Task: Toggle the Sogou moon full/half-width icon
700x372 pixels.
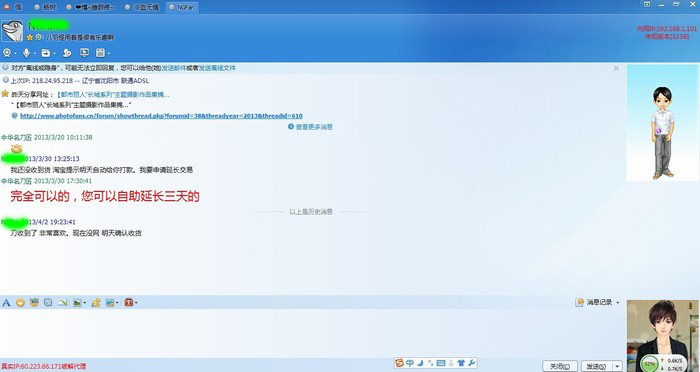Action: (420, 363)
